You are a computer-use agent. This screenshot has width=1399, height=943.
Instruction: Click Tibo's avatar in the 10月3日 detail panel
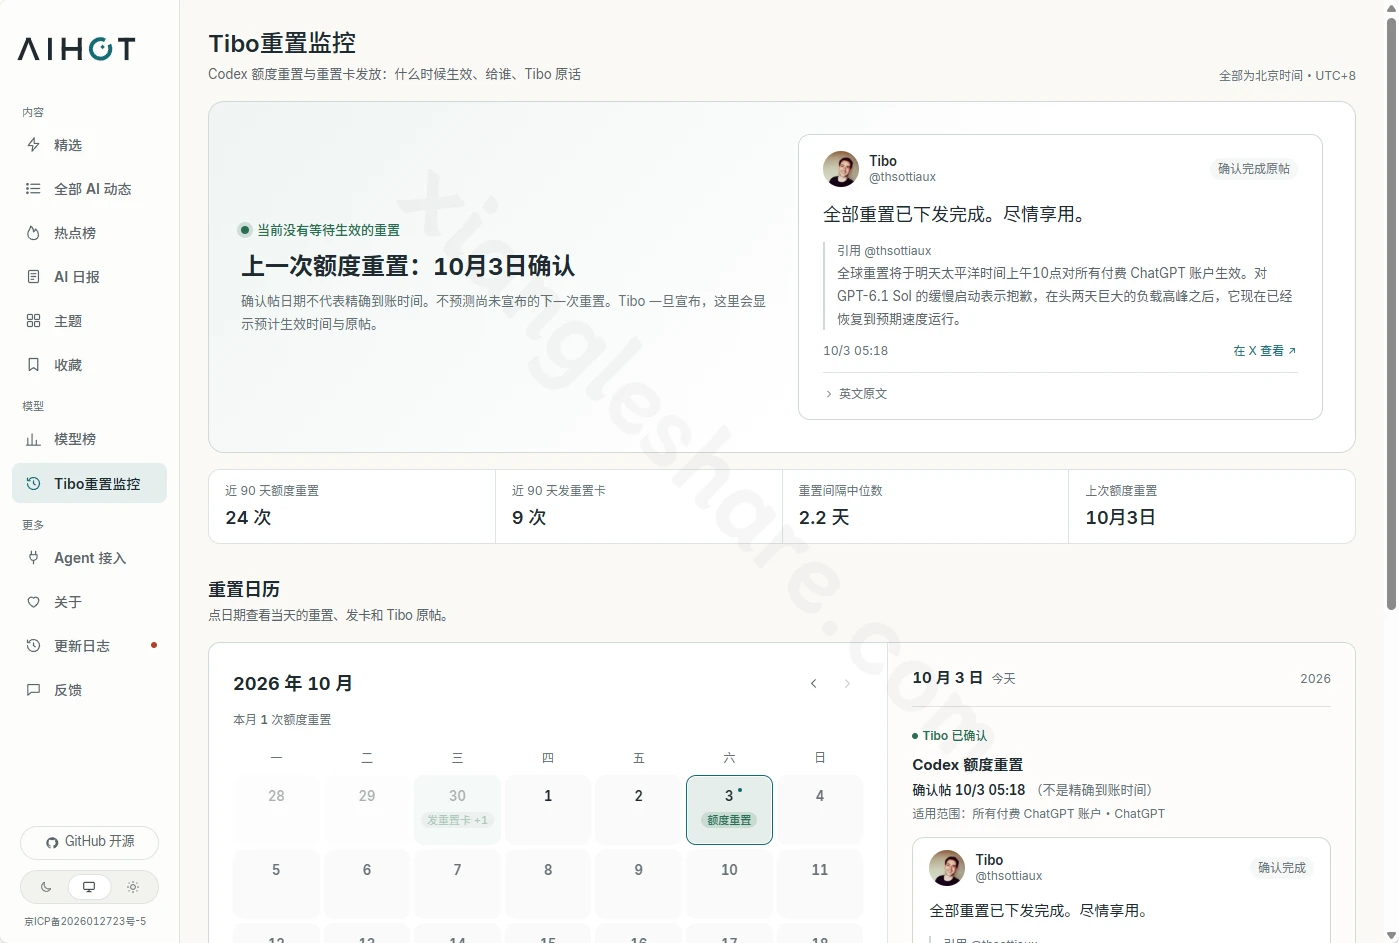click(x=947, y=868)
